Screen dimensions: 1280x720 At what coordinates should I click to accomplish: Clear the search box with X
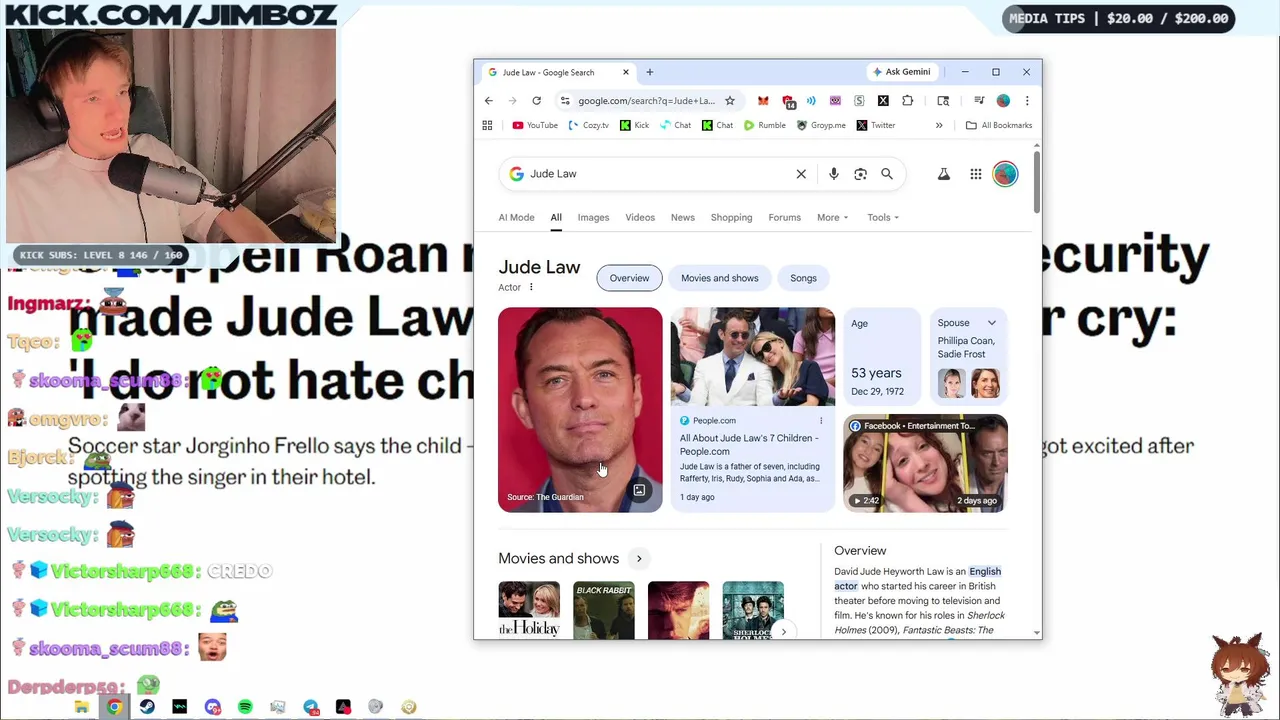801,174
